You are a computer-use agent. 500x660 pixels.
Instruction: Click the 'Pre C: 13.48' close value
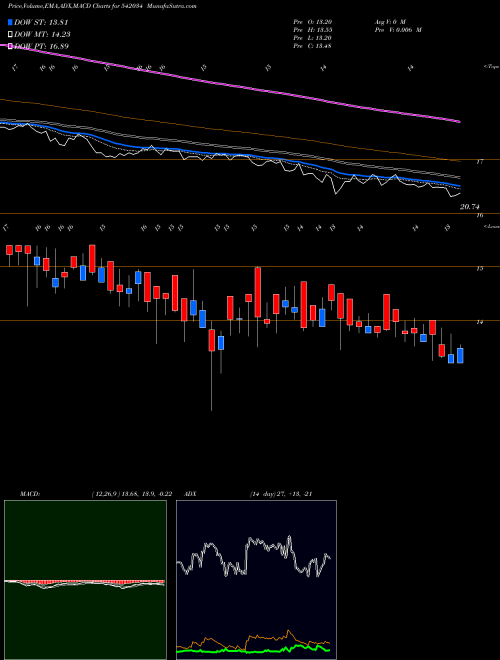coord(314,45)
